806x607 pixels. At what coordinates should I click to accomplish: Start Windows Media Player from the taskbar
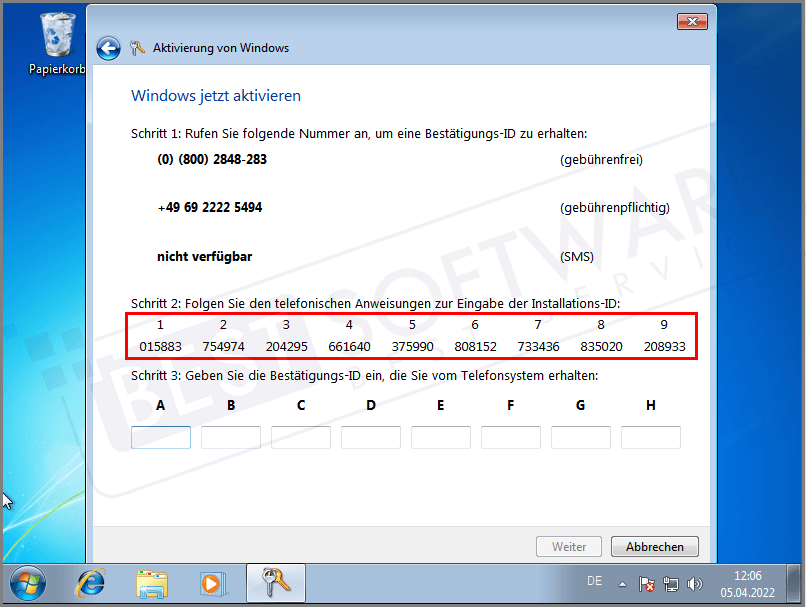pos(212,583)
